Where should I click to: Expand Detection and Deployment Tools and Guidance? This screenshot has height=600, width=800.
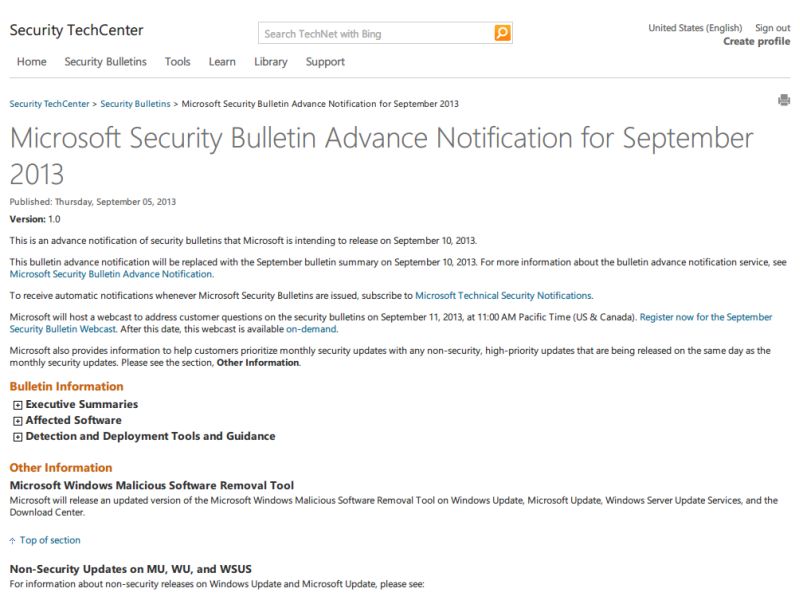point(18,437)
